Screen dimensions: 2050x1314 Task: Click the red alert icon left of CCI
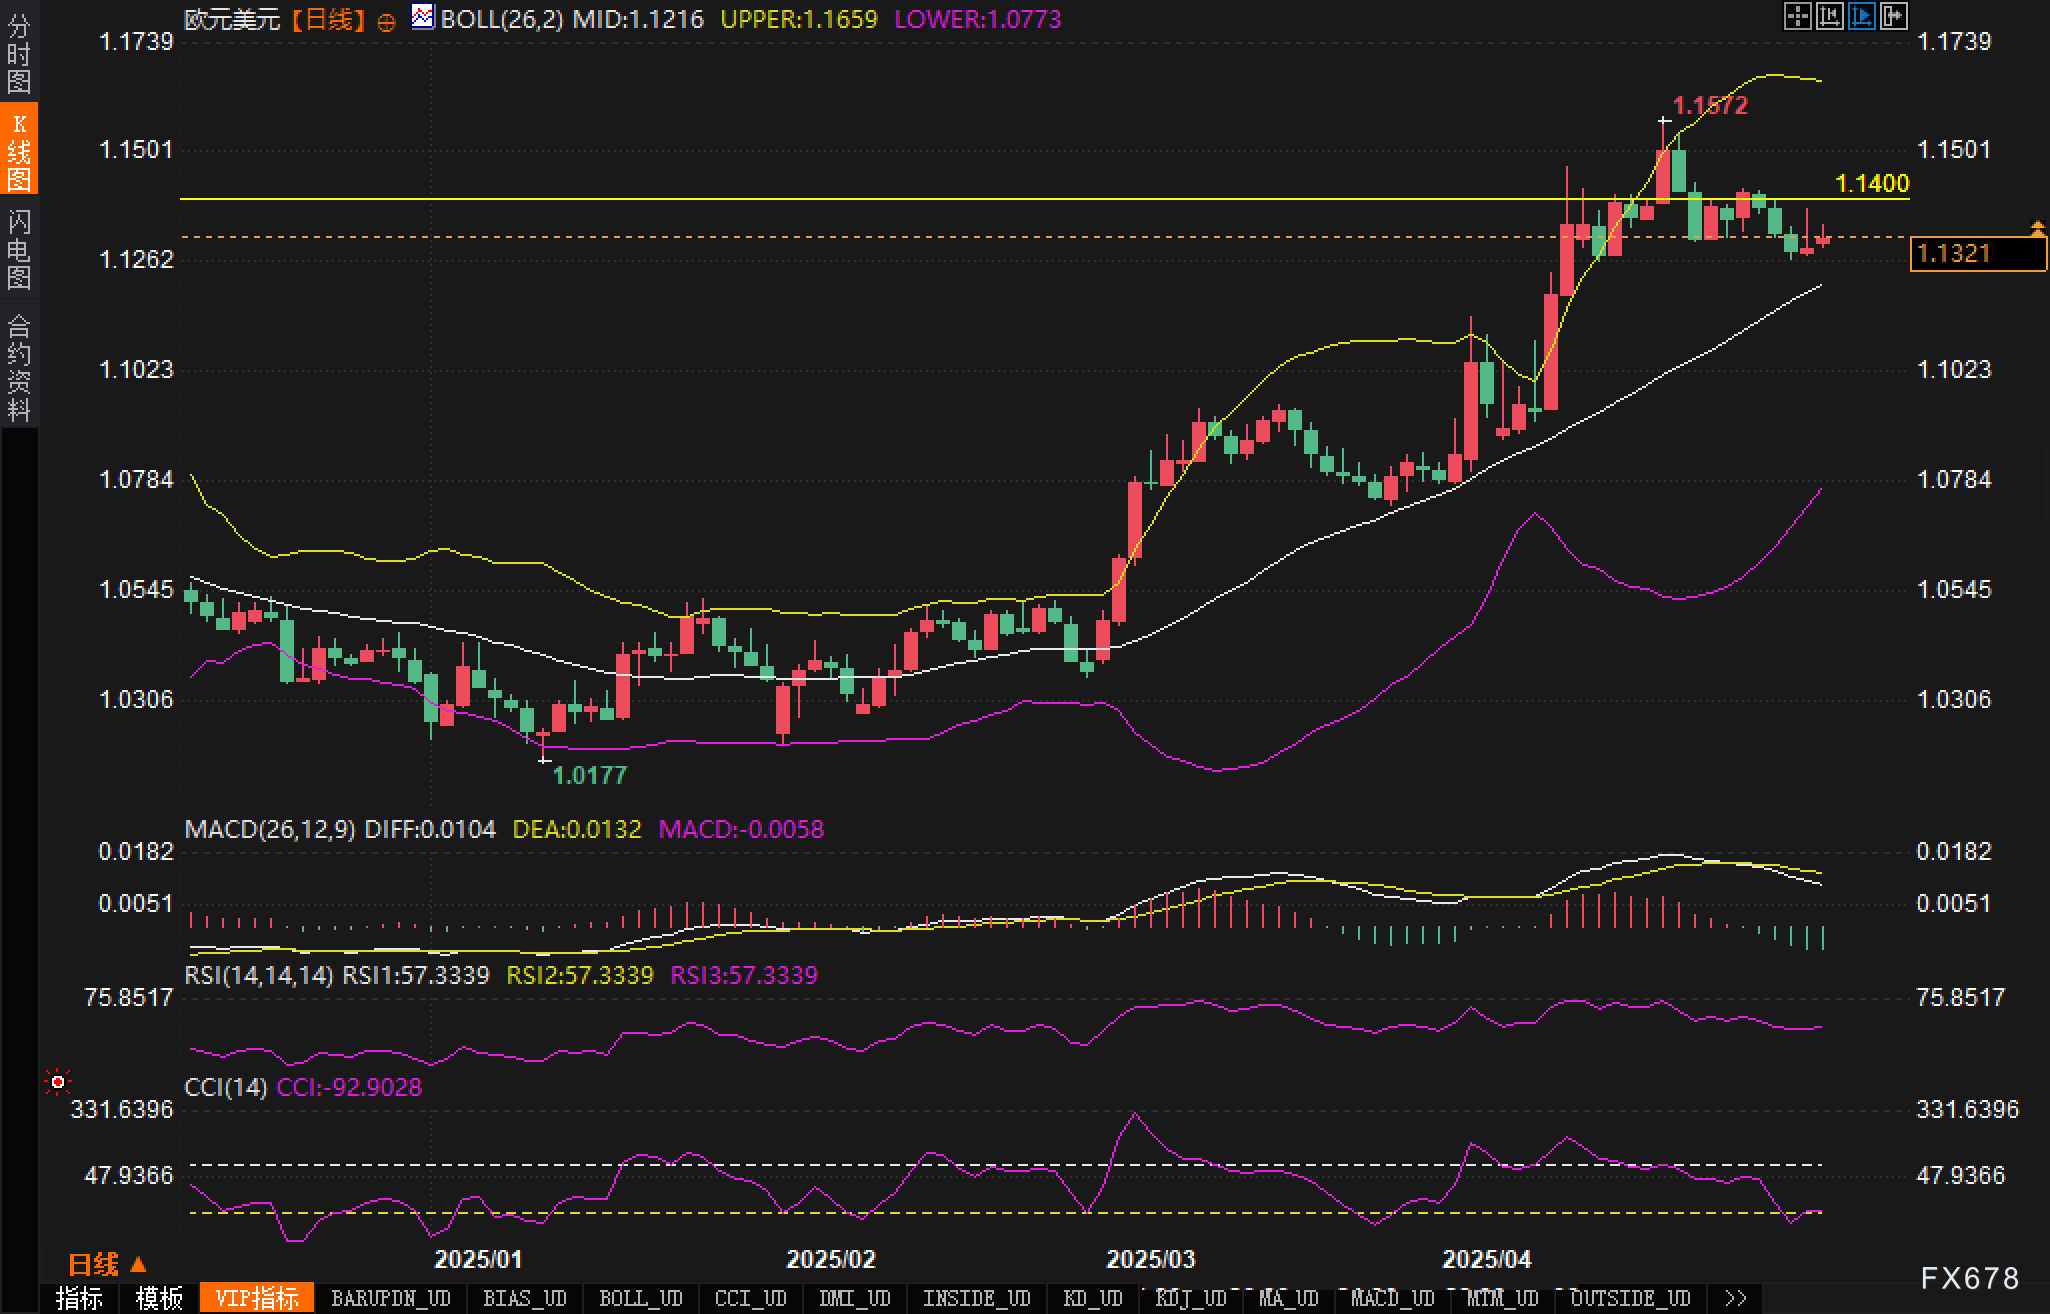coord(58,1082)
